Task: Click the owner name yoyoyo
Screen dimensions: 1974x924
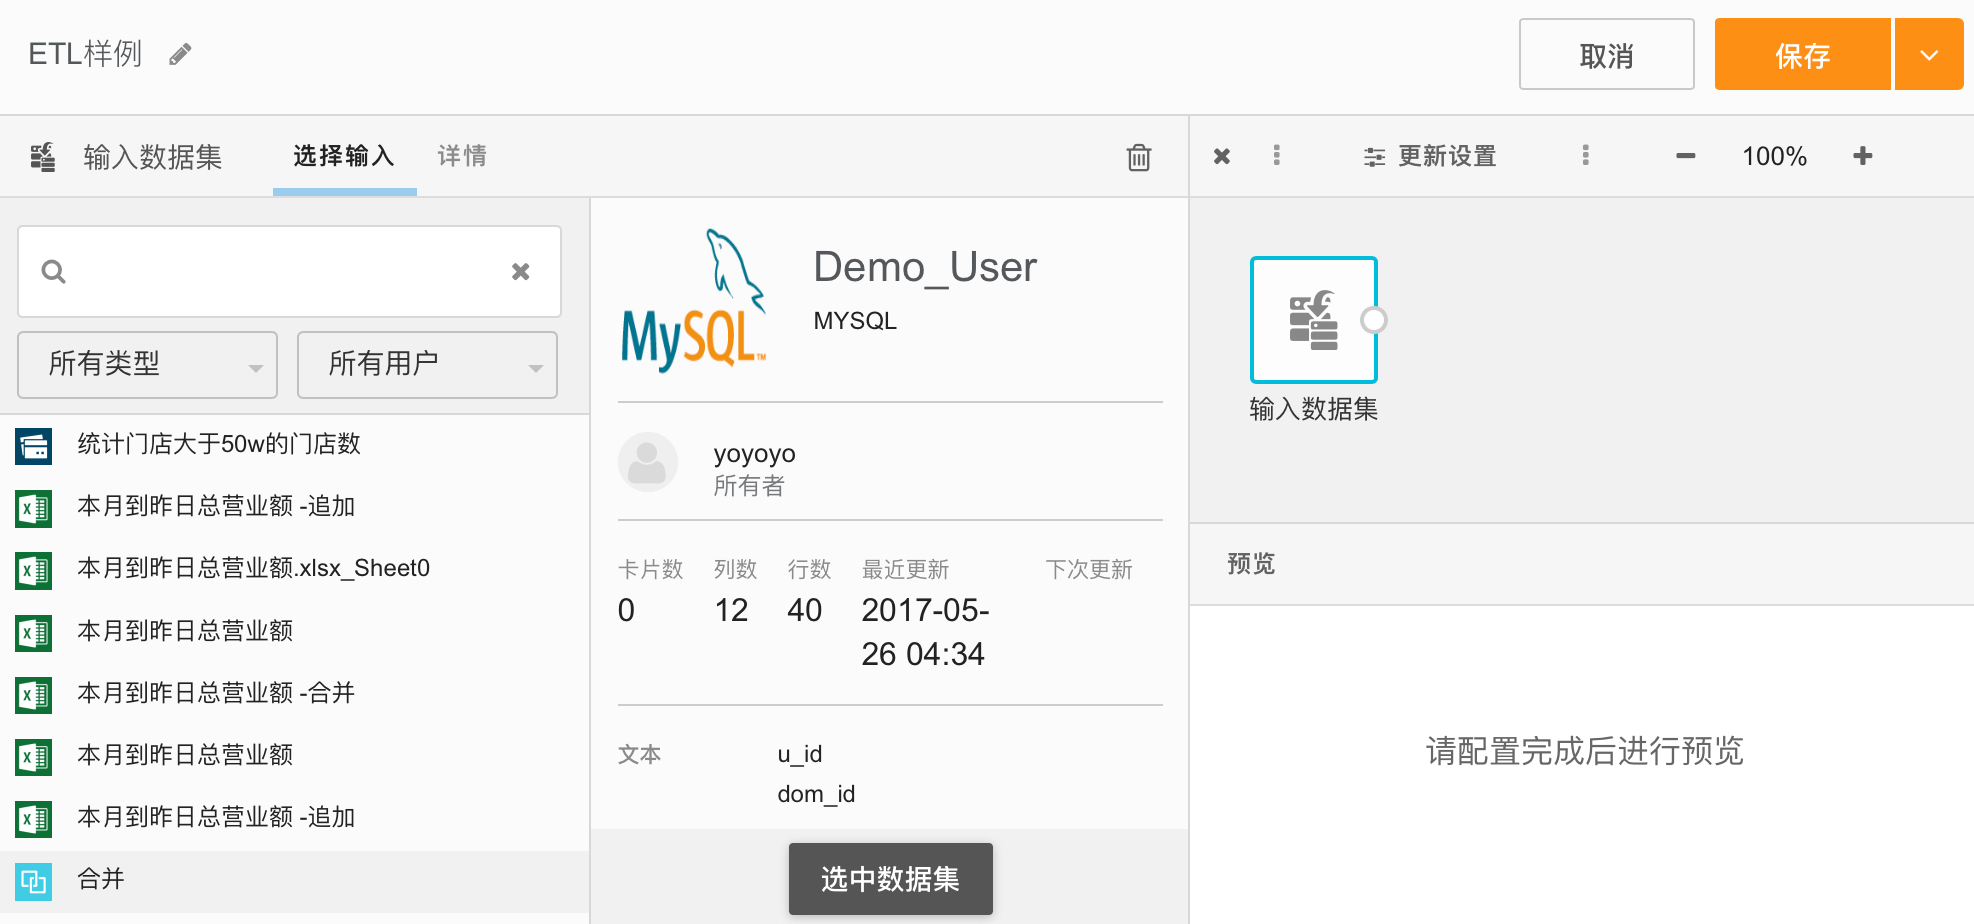Action: [754, 453]
